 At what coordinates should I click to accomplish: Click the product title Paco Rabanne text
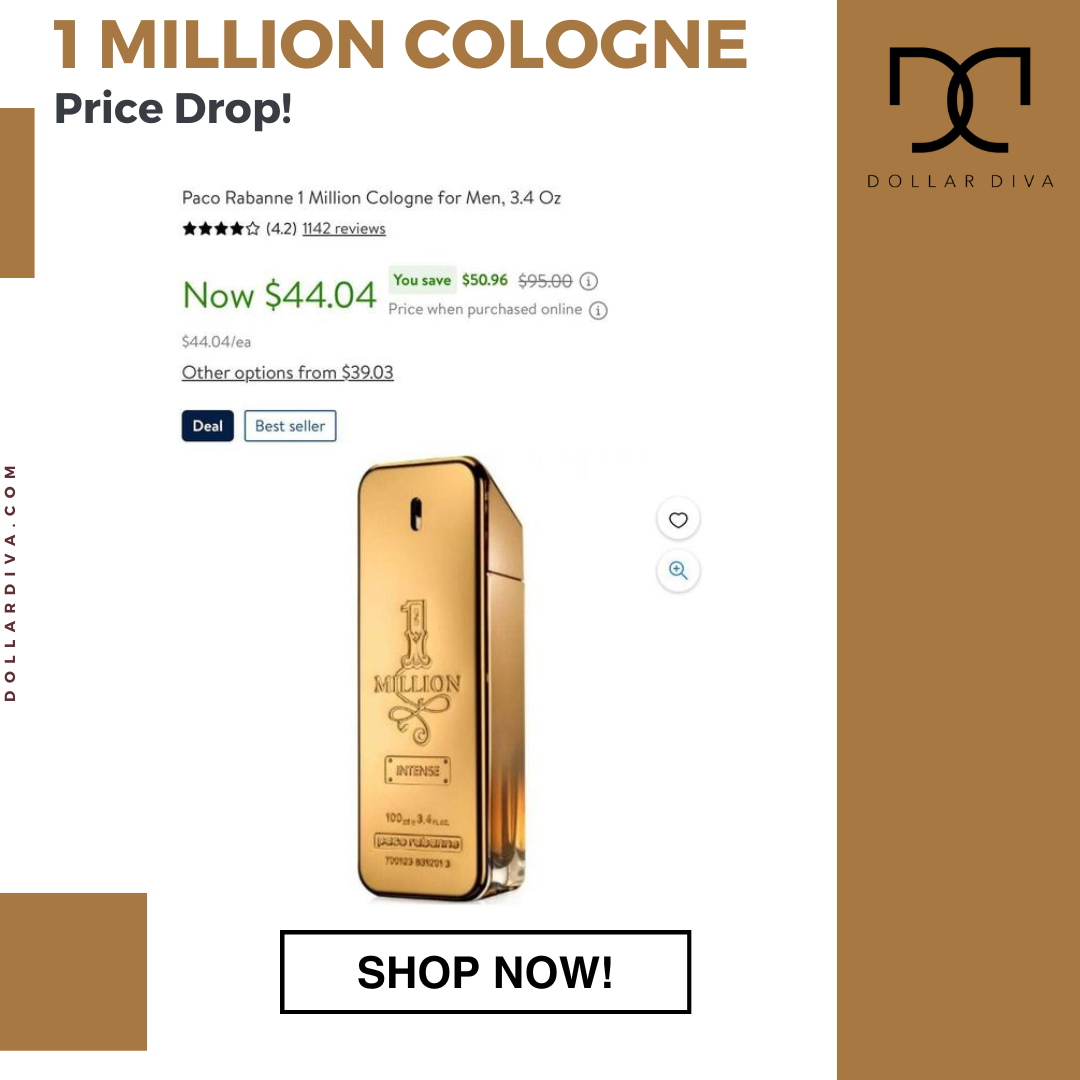coord(371,198)
